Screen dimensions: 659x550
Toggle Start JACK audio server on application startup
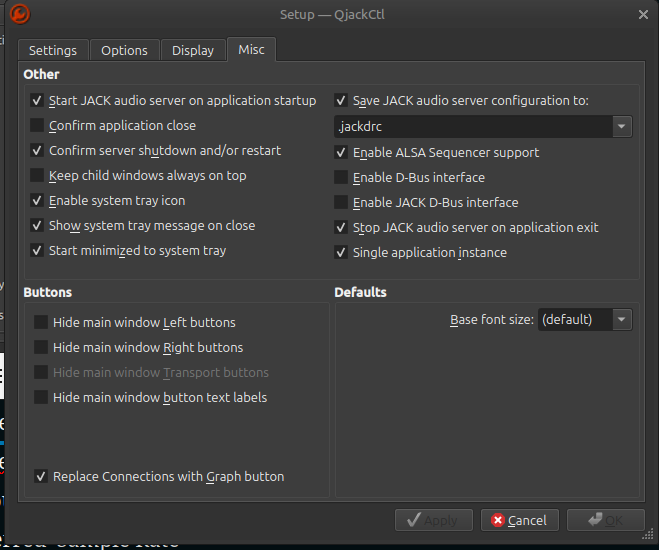[37, 100]
